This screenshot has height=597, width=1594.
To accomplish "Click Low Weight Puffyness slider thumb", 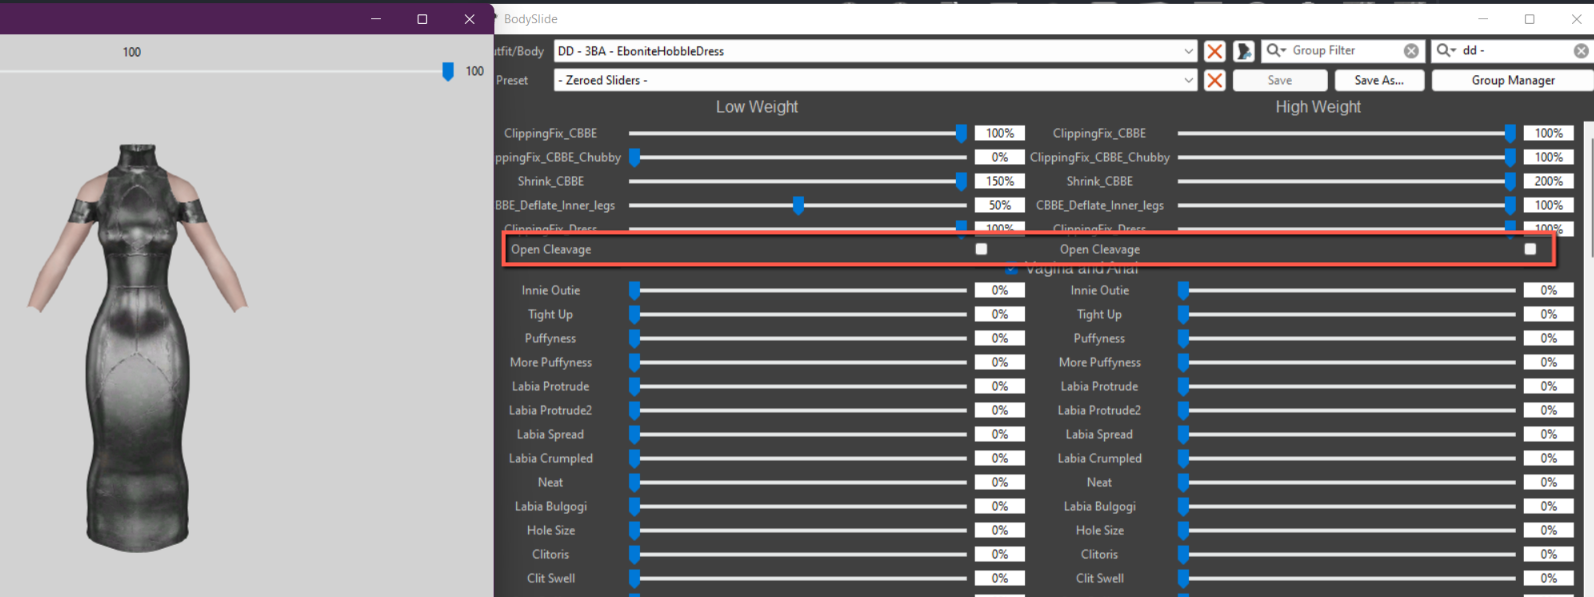I will tap(634, 338).
